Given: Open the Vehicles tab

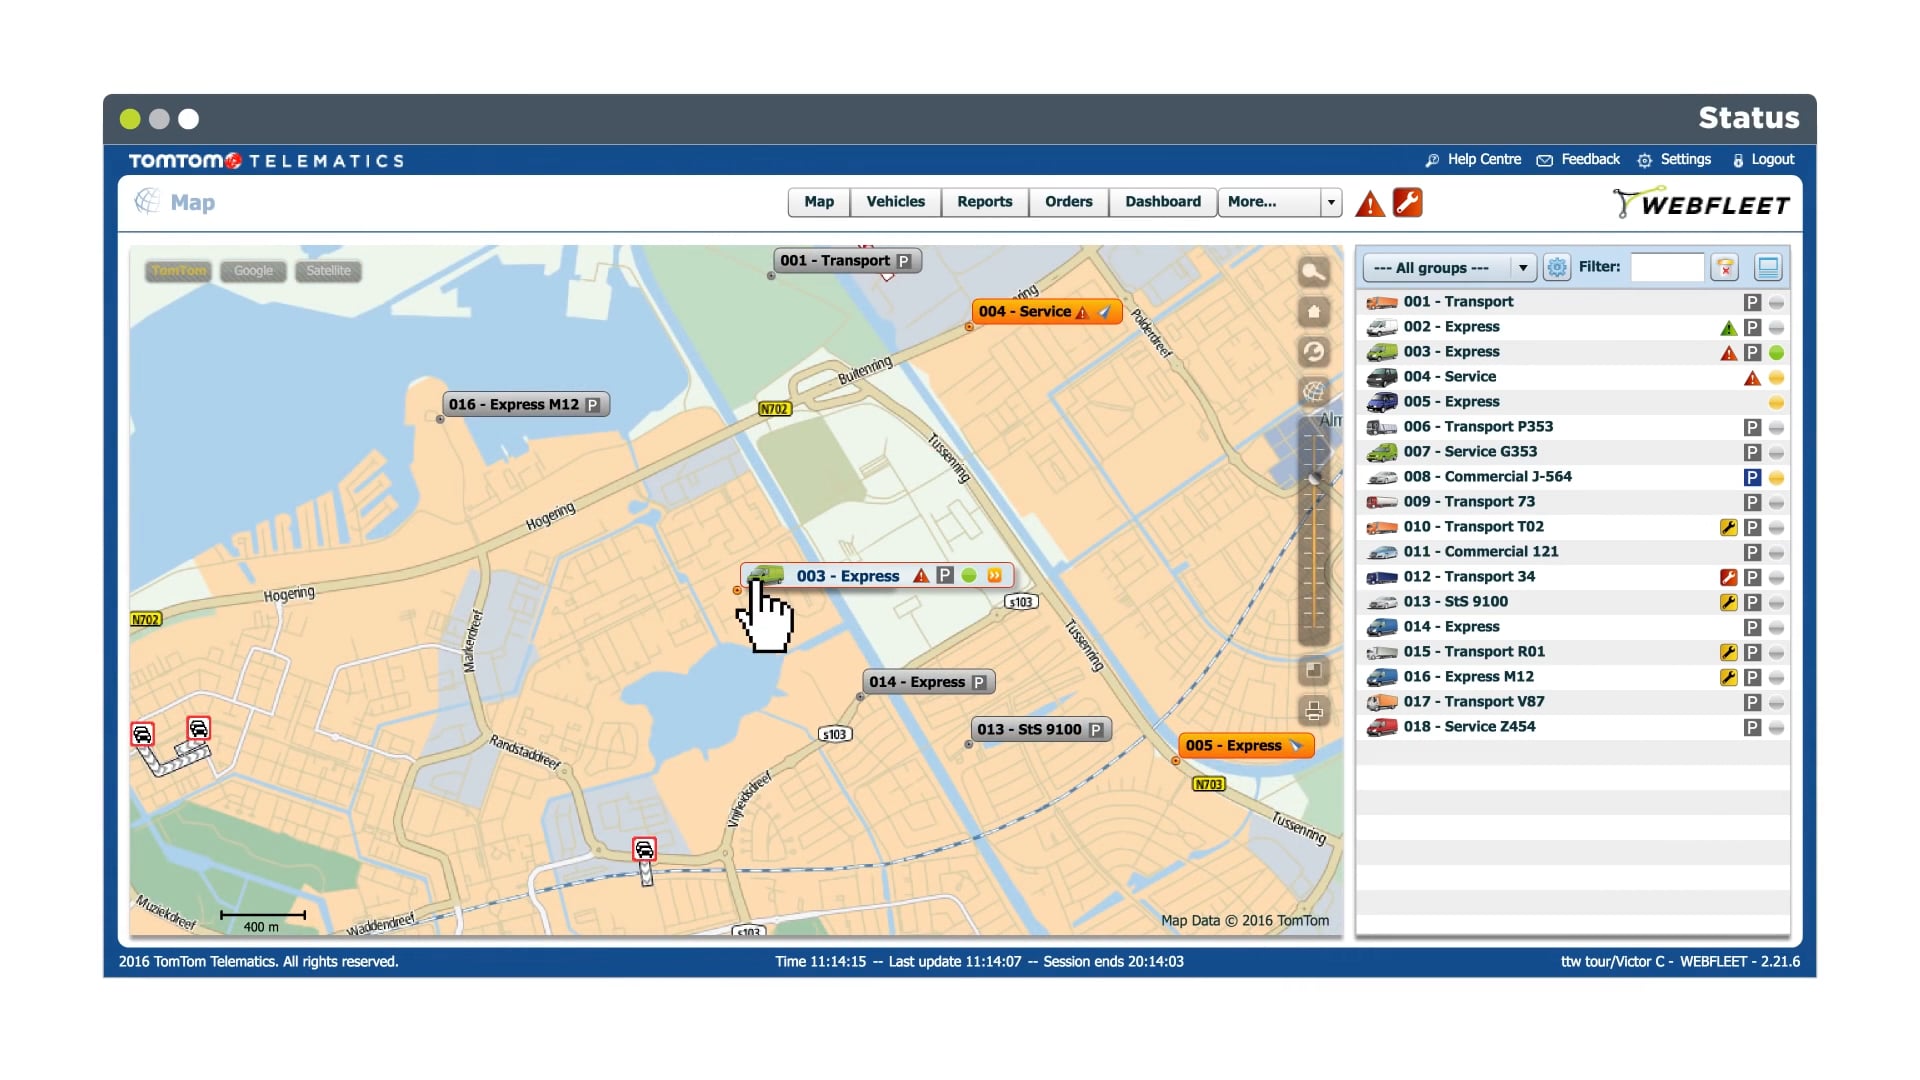Looking at the screenshot, I should [x=896, y=202].
